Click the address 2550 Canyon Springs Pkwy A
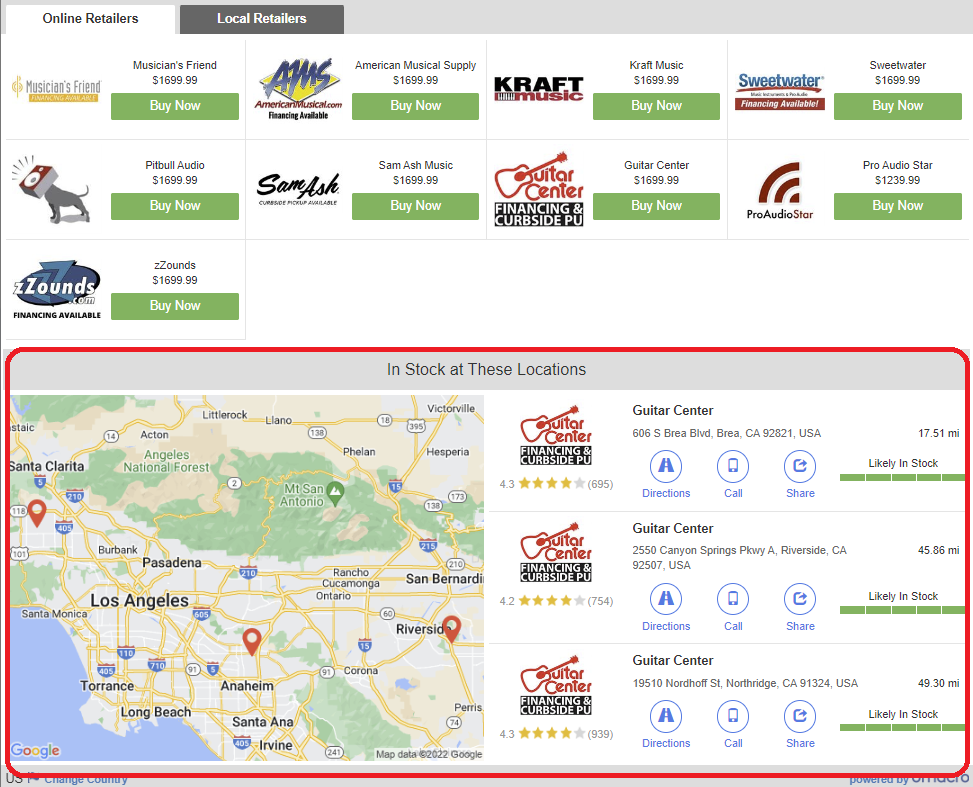The height and width of the screenshot is (787, 973). 739,557
